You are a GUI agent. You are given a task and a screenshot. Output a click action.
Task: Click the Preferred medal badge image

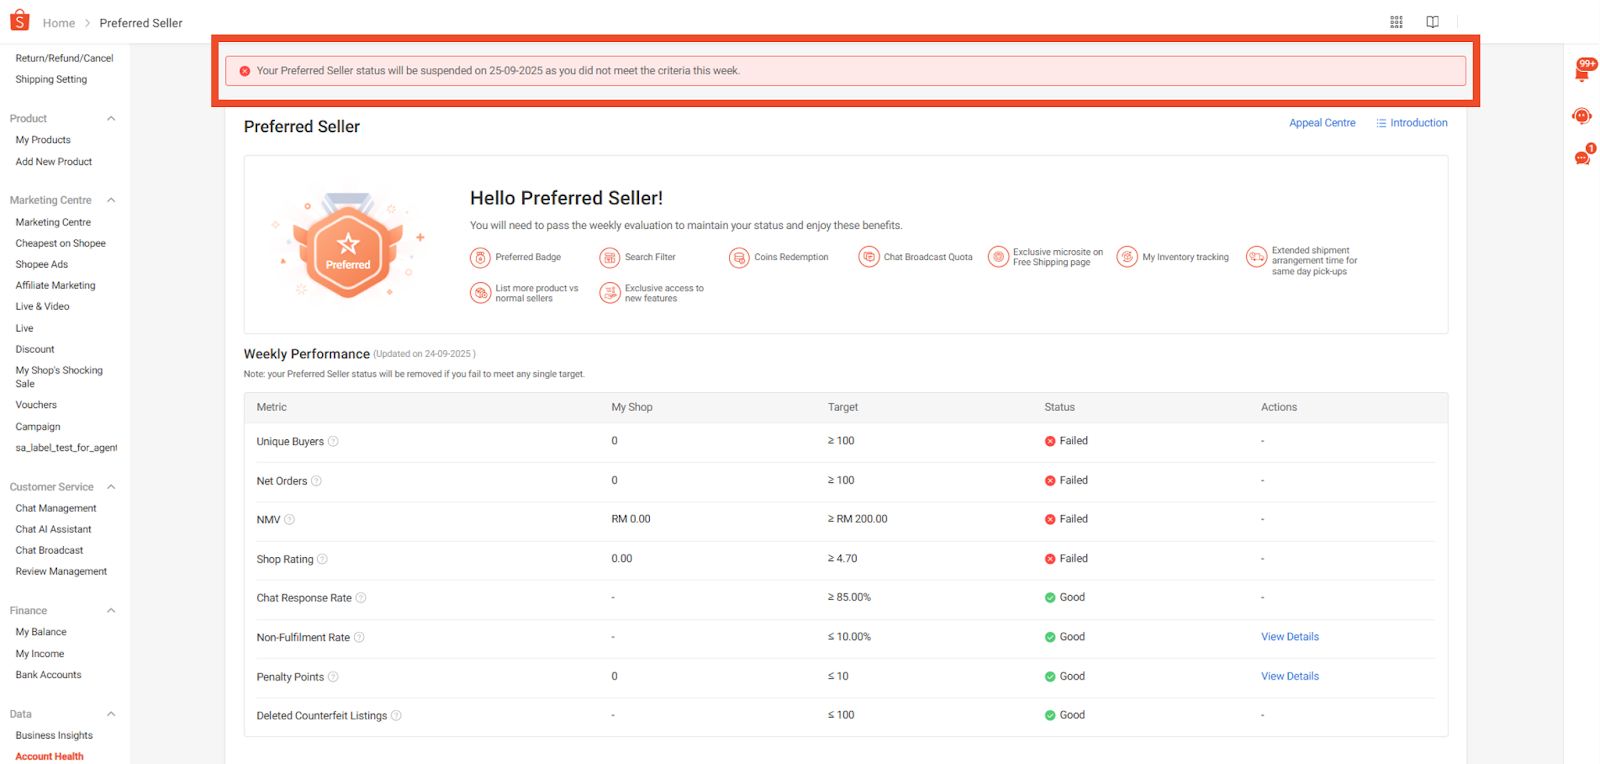tap(348, 246)
